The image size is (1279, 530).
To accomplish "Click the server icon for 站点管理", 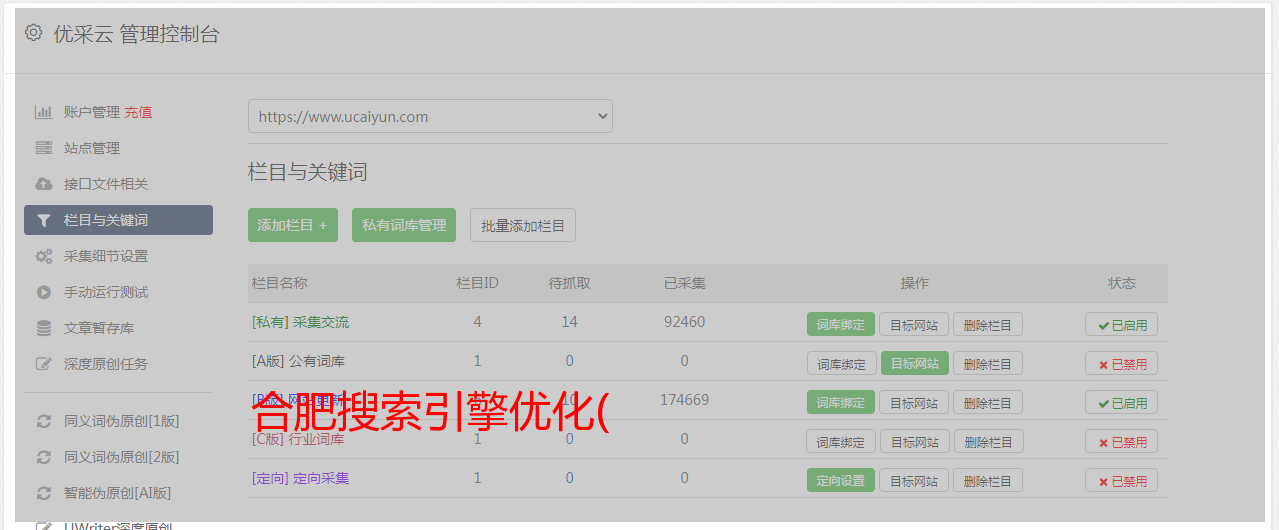I will (44, 148).
